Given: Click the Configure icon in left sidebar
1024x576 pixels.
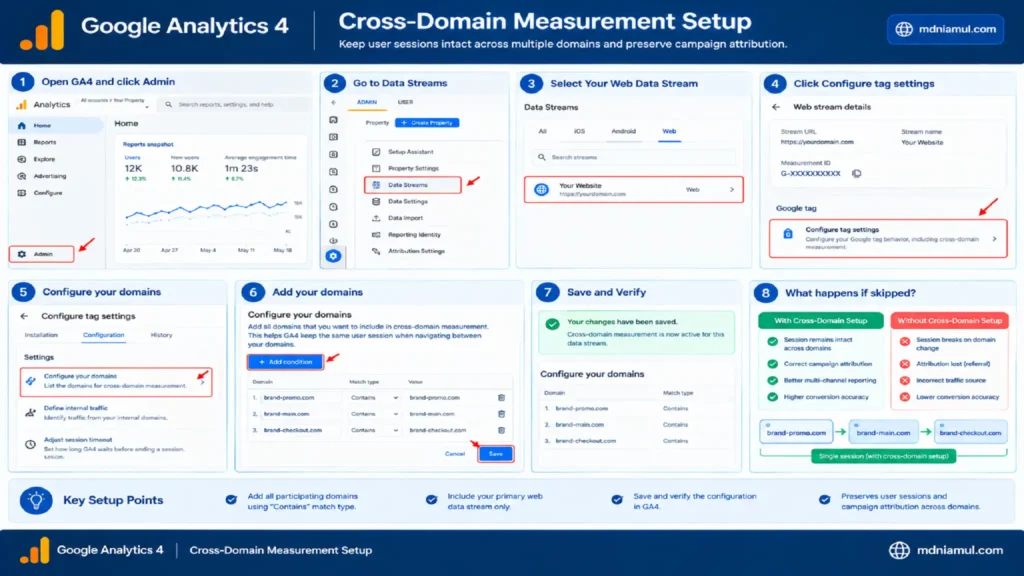Looking at the screenshot, I should pos(22,193).
